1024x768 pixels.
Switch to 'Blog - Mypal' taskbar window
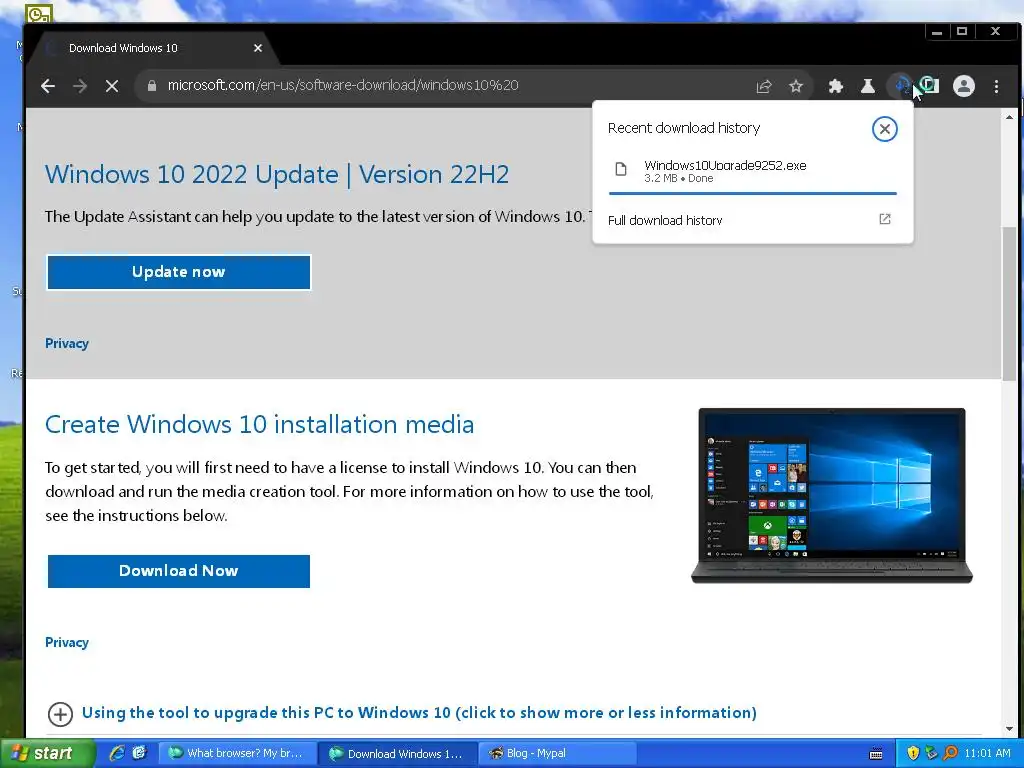click(x=557, y=754)
